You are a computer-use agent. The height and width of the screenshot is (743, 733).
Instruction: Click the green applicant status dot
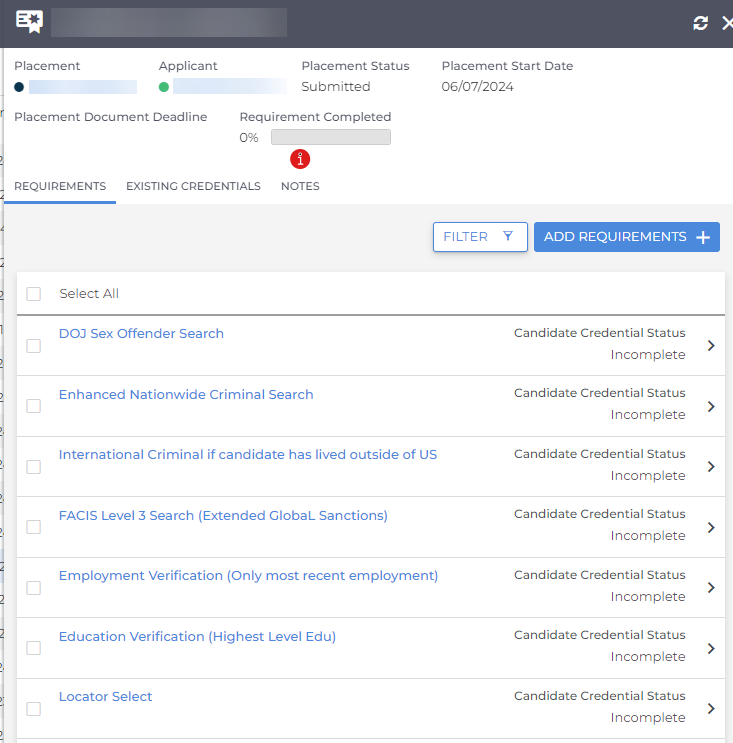[x=164, y=87]
